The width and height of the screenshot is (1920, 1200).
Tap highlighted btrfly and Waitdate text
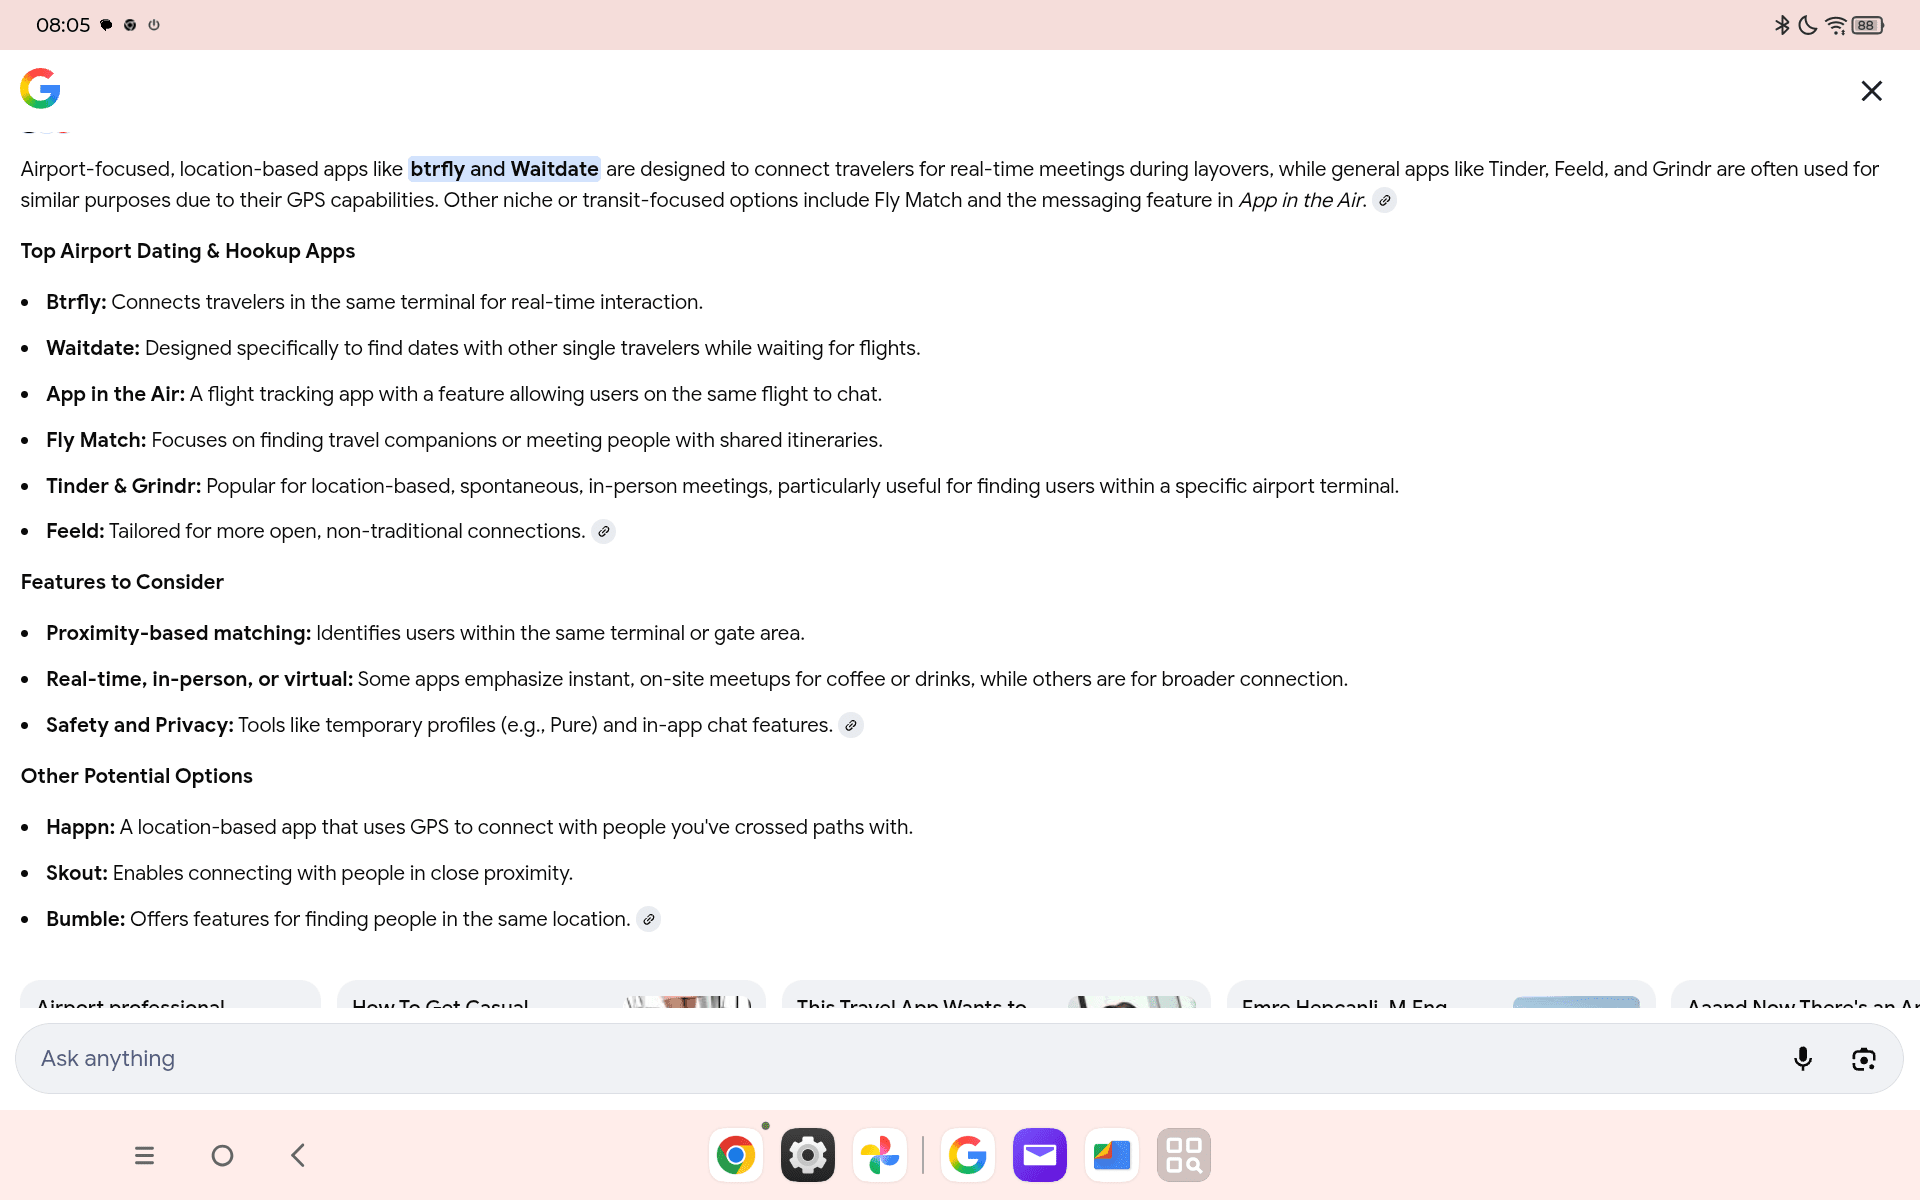[x=504, y=169]
